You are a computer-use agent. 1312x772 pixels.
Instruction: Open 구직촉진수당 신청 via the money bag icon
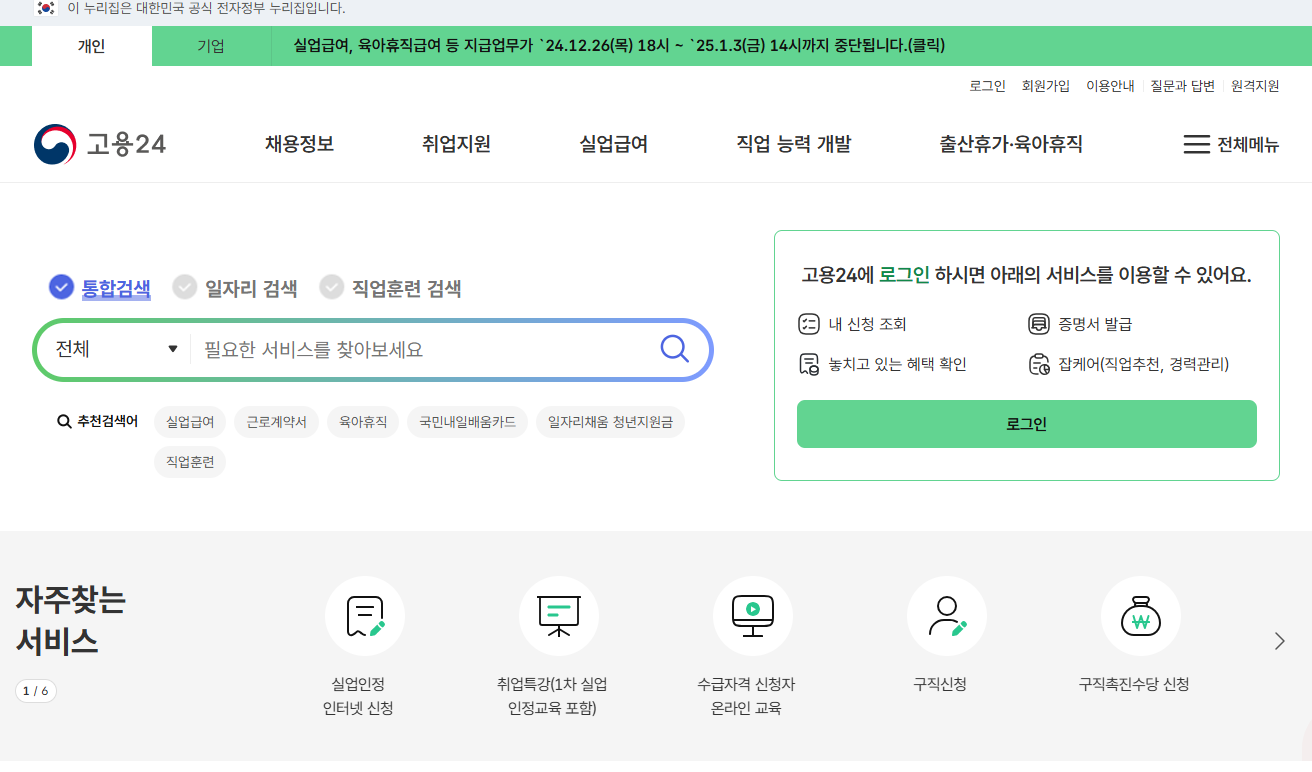[x=1141, y=615]
